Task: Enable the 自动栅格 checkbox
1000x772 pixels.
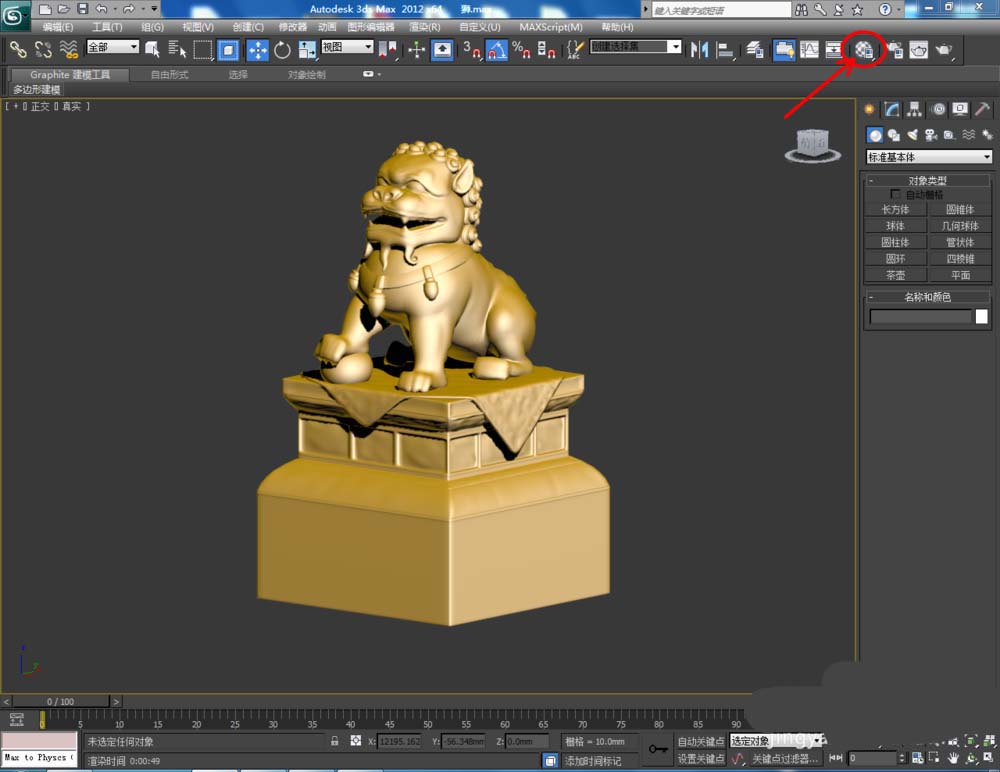Action: (x=895, y=194)
